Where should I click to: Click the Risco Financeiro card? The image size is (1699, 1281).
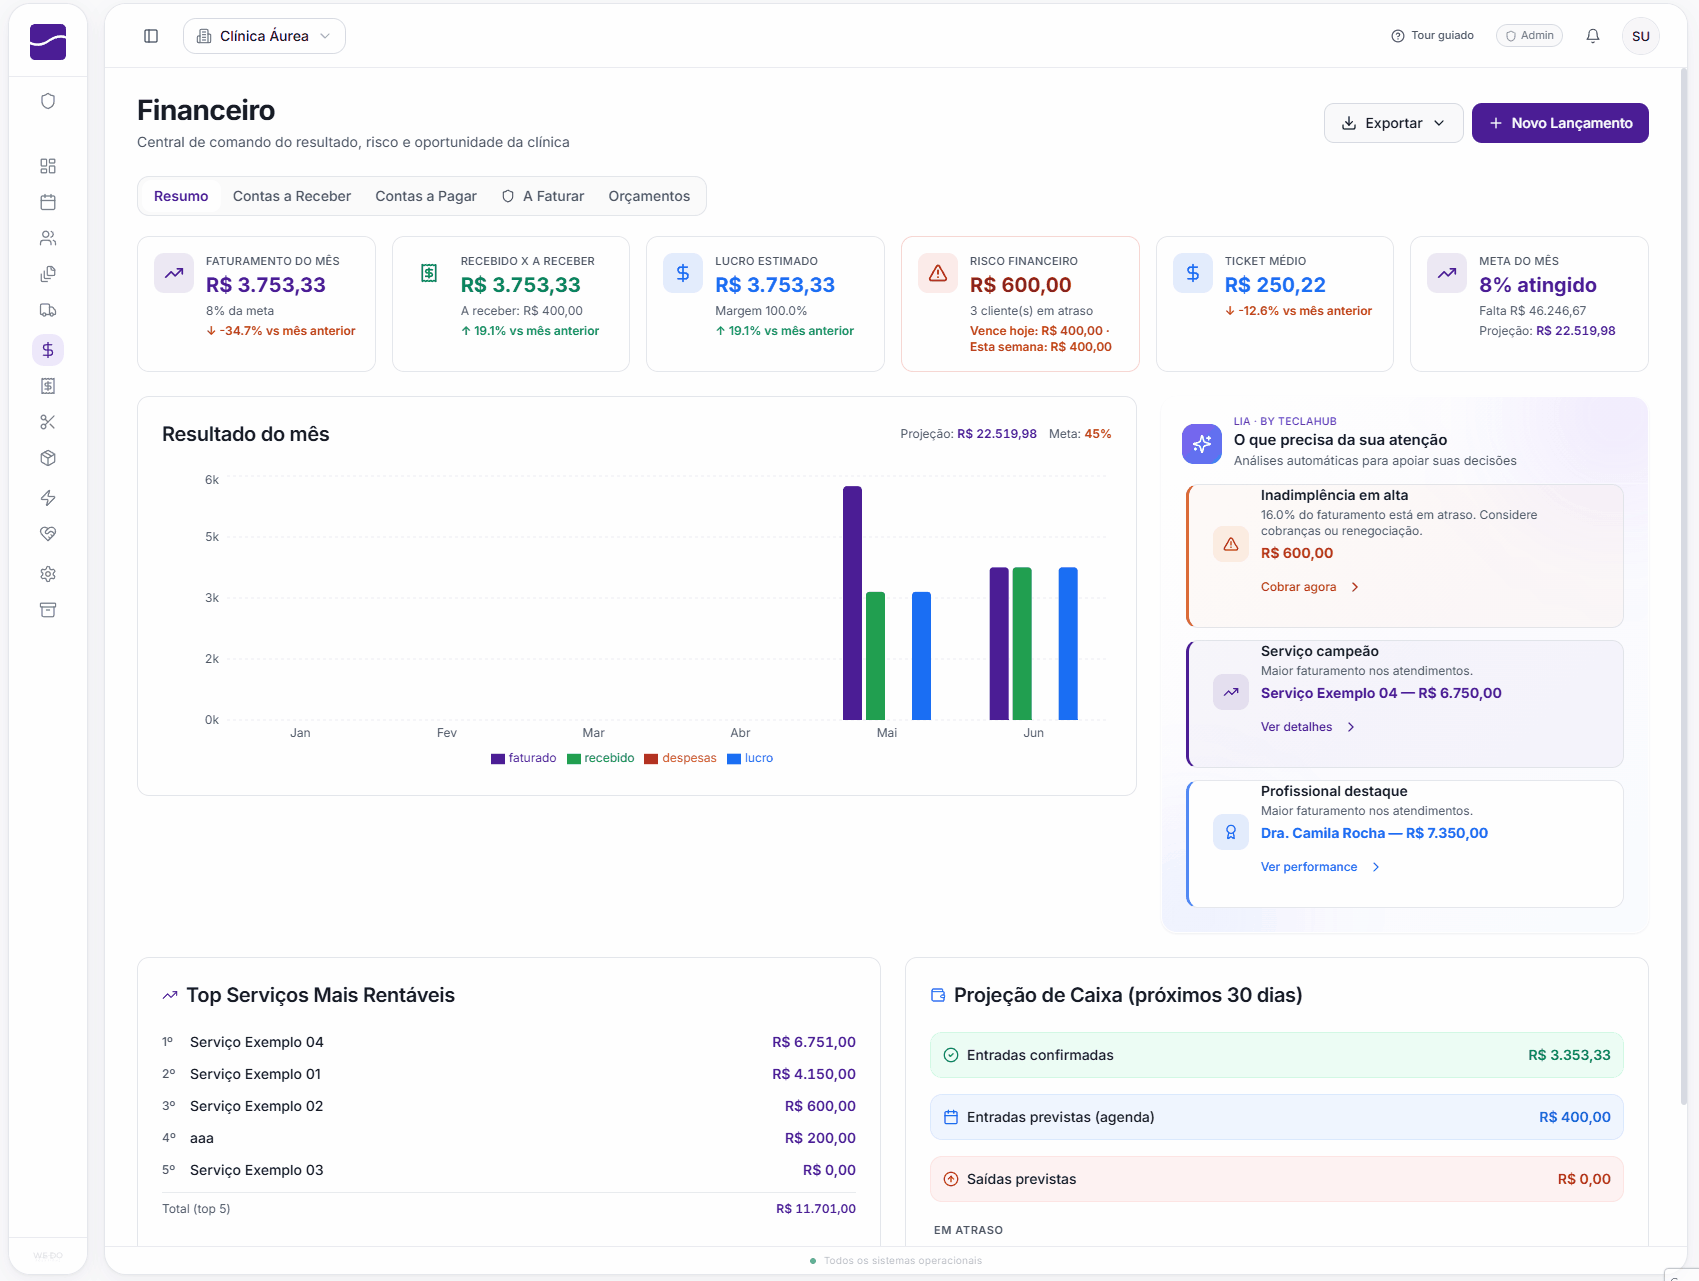point(1020,304)
